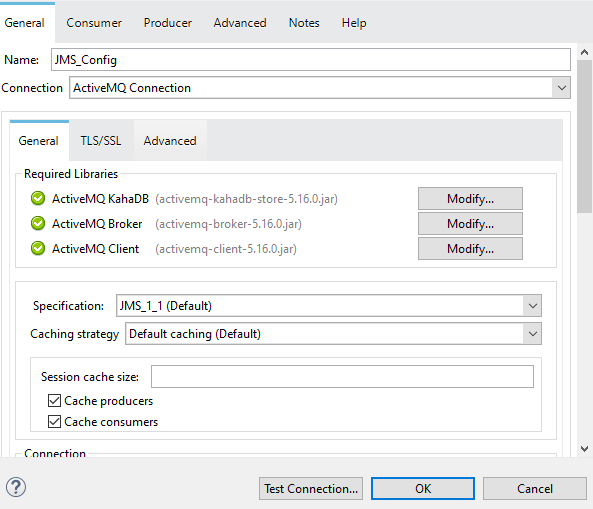This screenshot has width=593, height=509.
Task: Open the top-level Advanced tab
Action: [240, 23]
